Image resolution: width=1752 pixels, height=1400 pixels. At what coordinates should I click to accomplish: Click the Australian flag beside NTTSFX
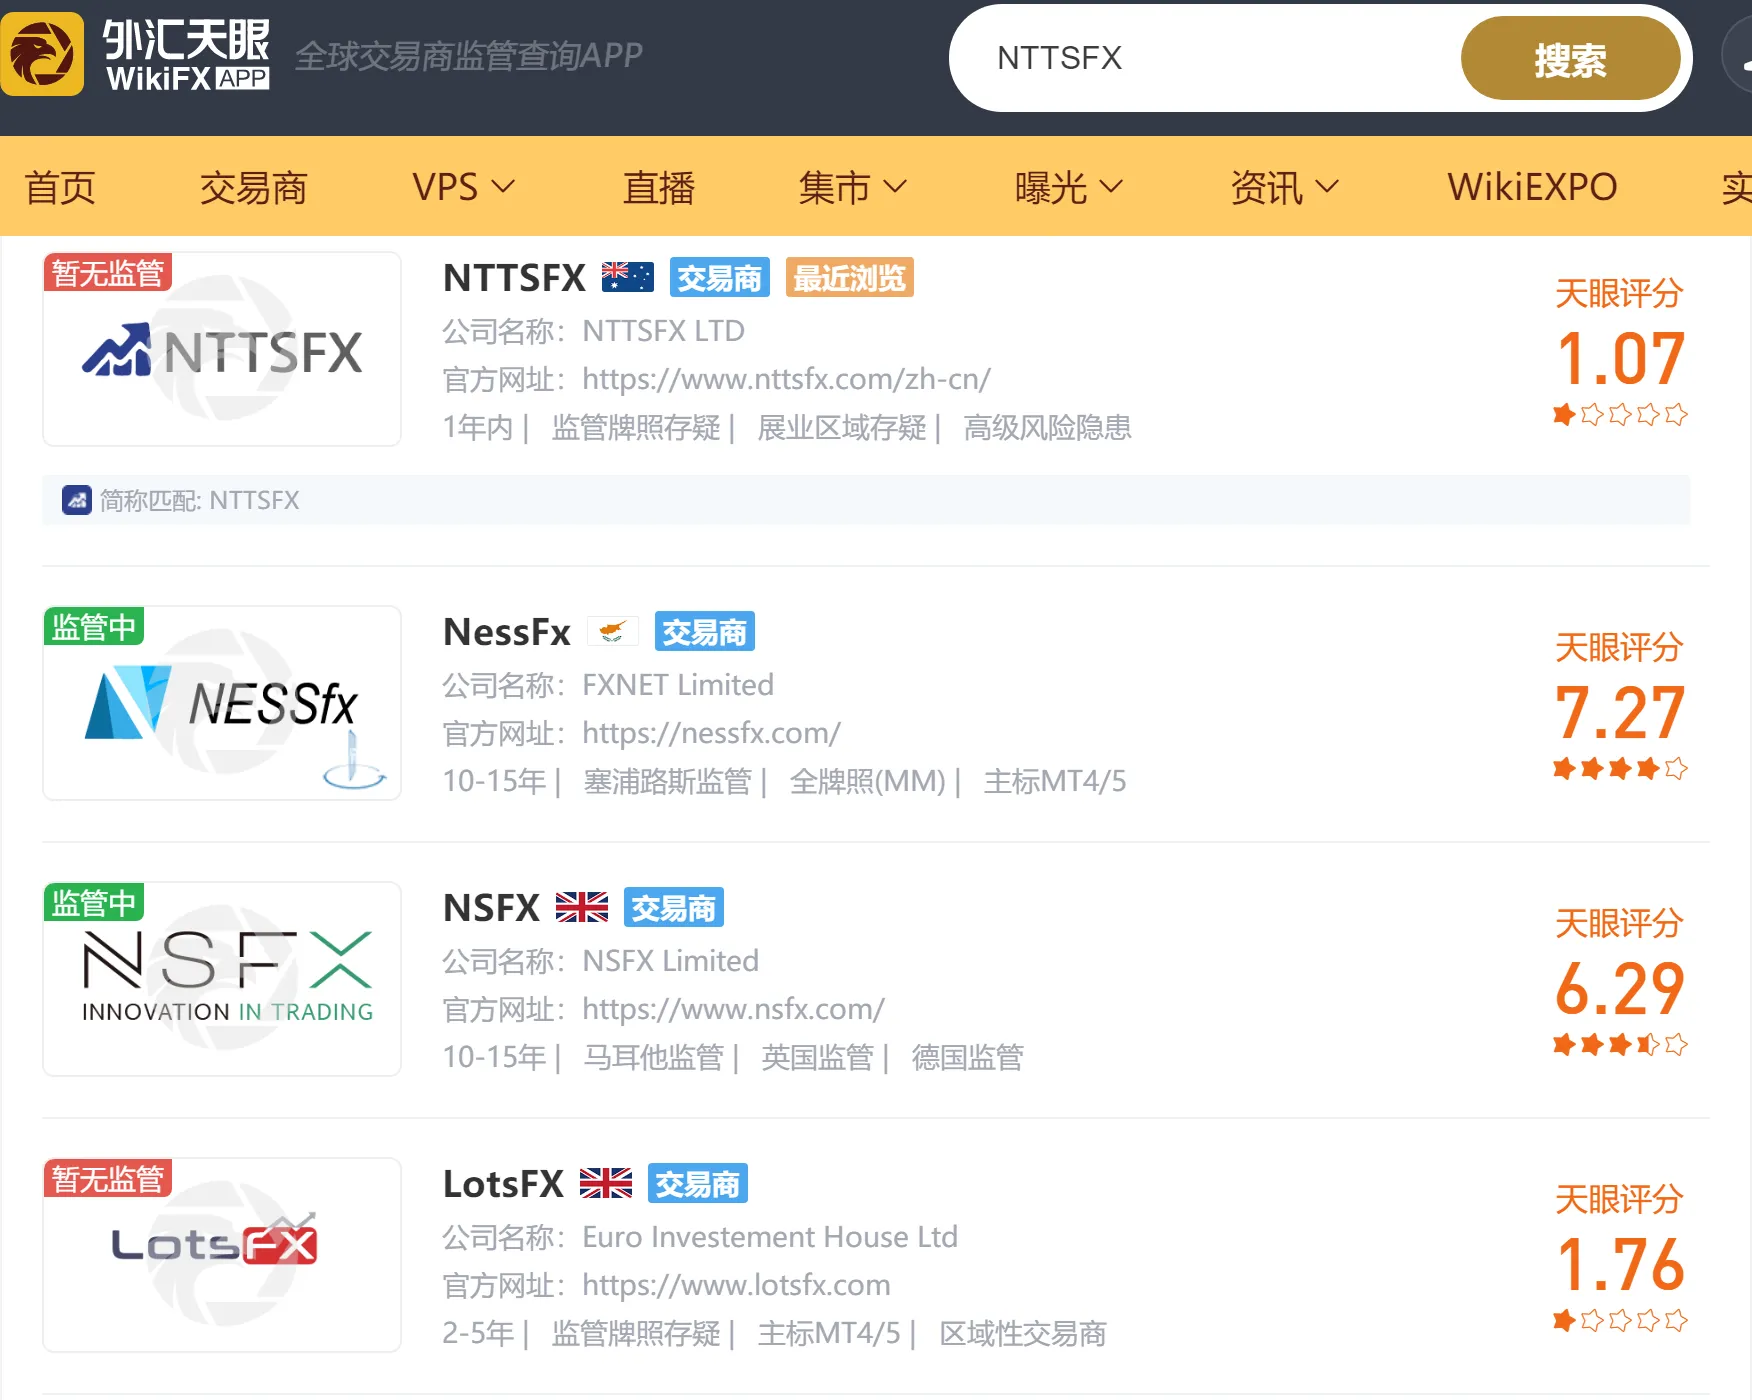pyautogui.click(x=627, y=277)
